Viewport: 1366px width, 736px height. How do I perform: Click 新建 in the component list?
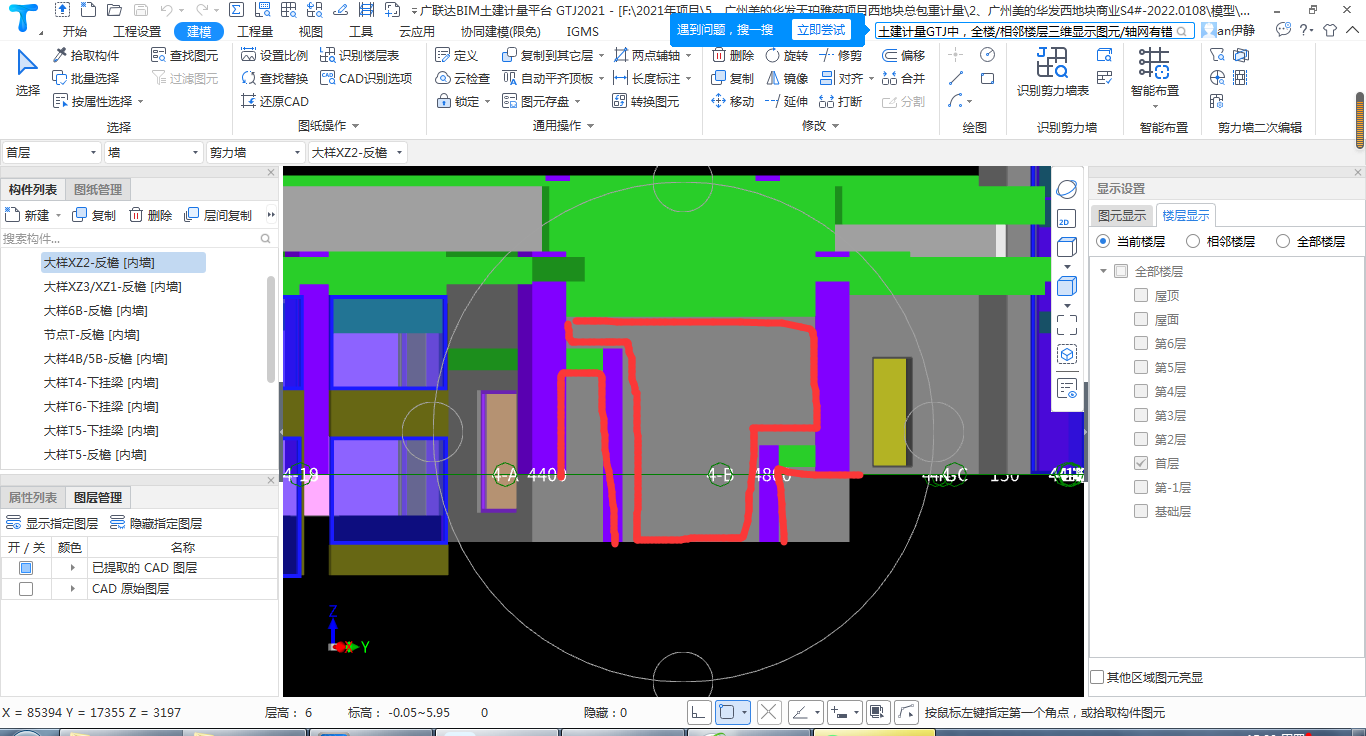28,215
